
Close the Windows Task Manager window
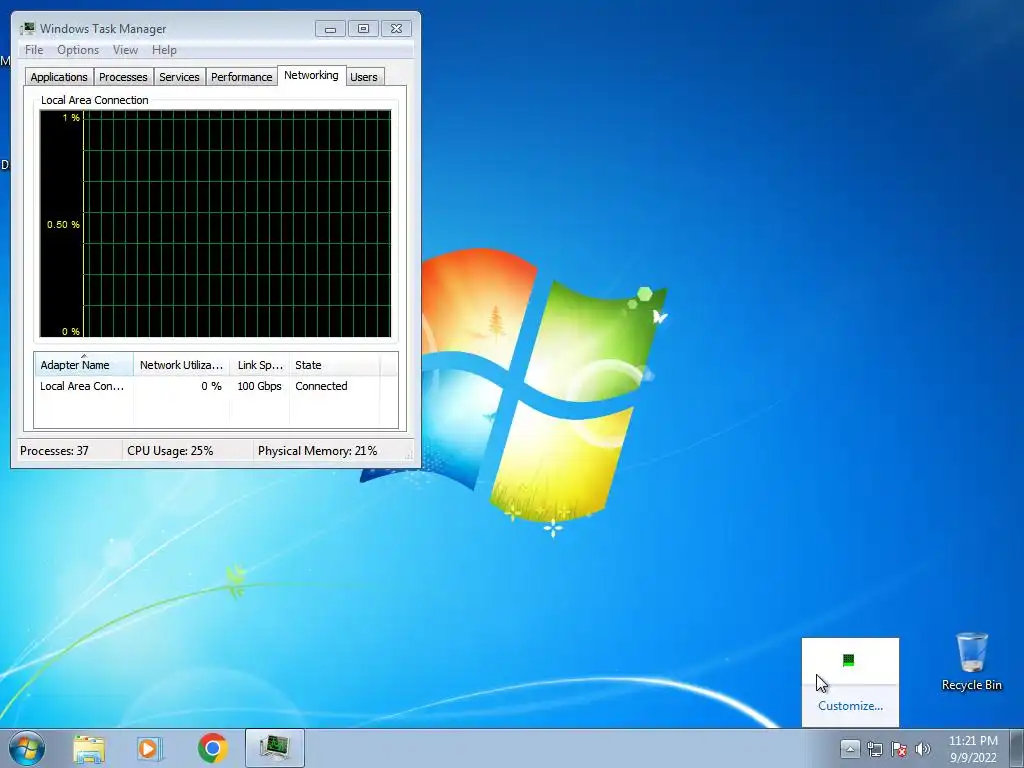click(396, 29)
